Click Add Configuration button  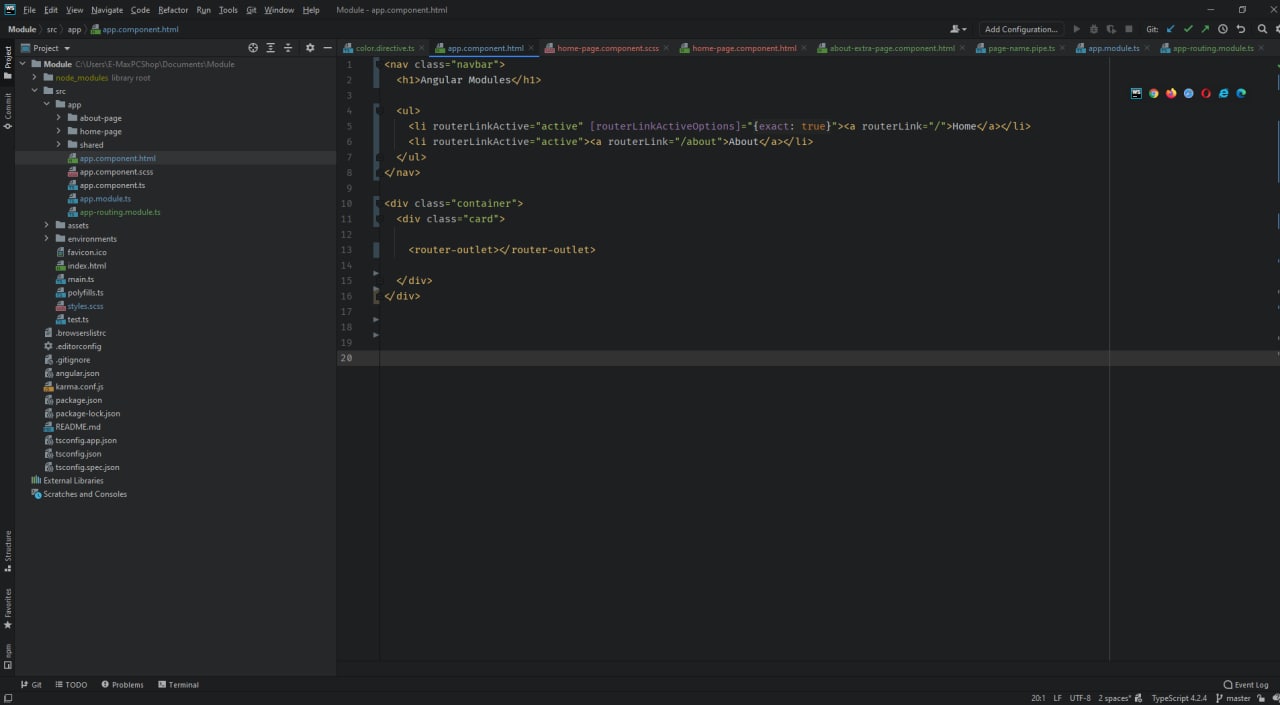click(x=1019, y=29)
